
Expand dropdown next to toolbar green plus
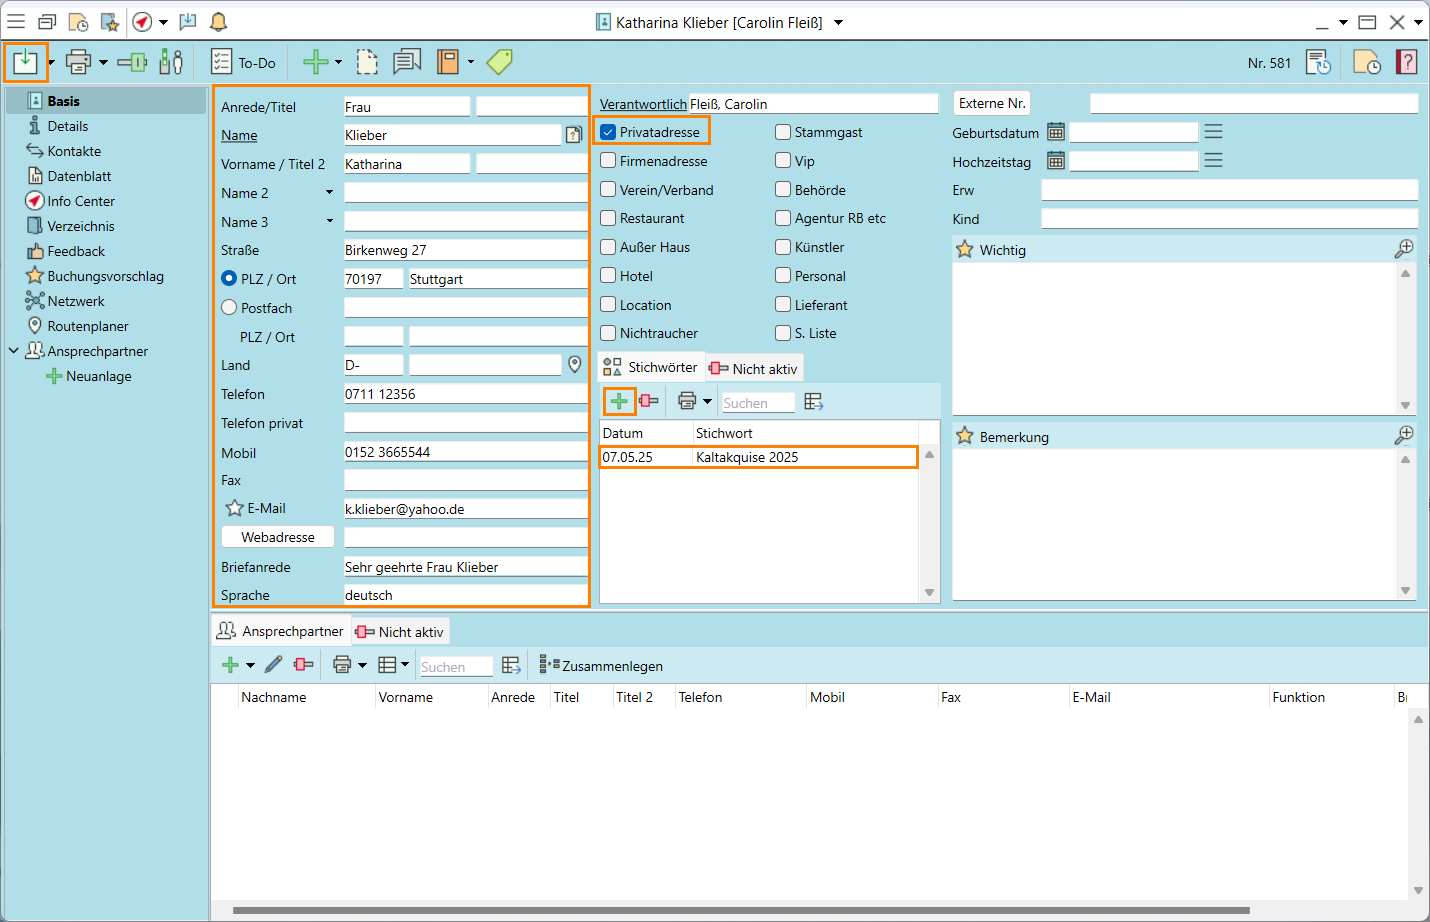[x=338, y=62]
